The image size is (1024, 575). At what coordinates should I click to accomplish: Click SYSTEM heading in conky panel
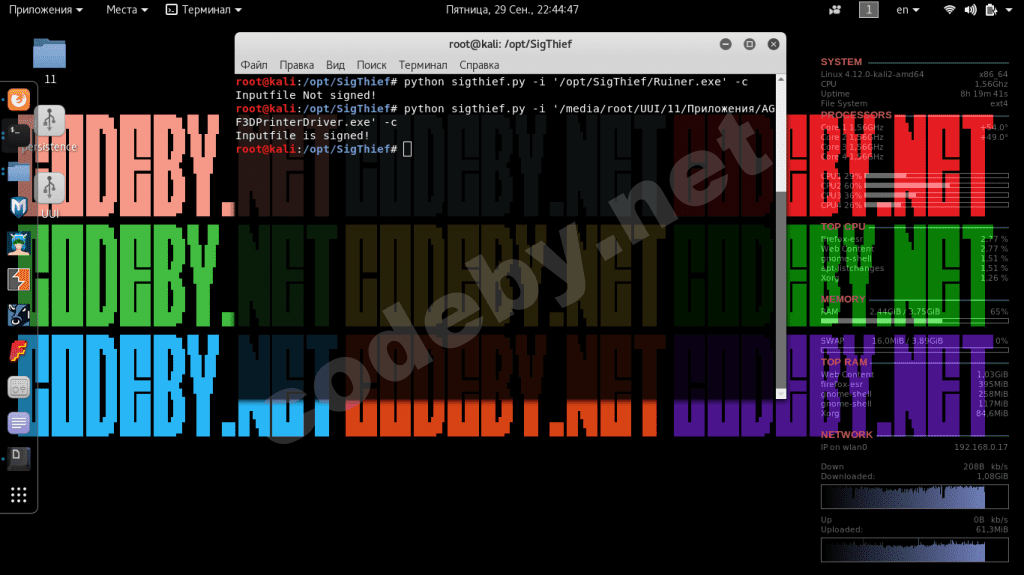coord(841,61)
